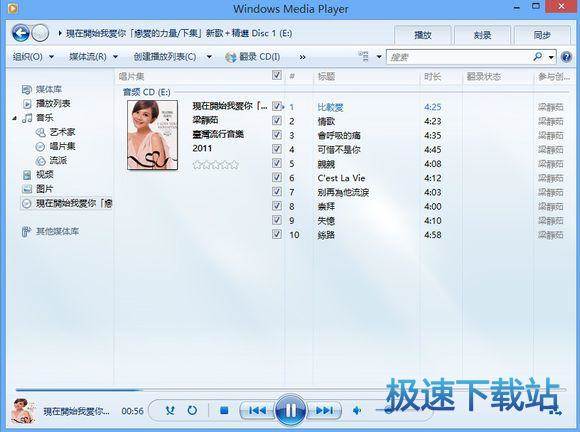This screenshot has height=432, width=580.
Task: Uncheck track 9 失憶 checkbox
Action: click(277, 220)
